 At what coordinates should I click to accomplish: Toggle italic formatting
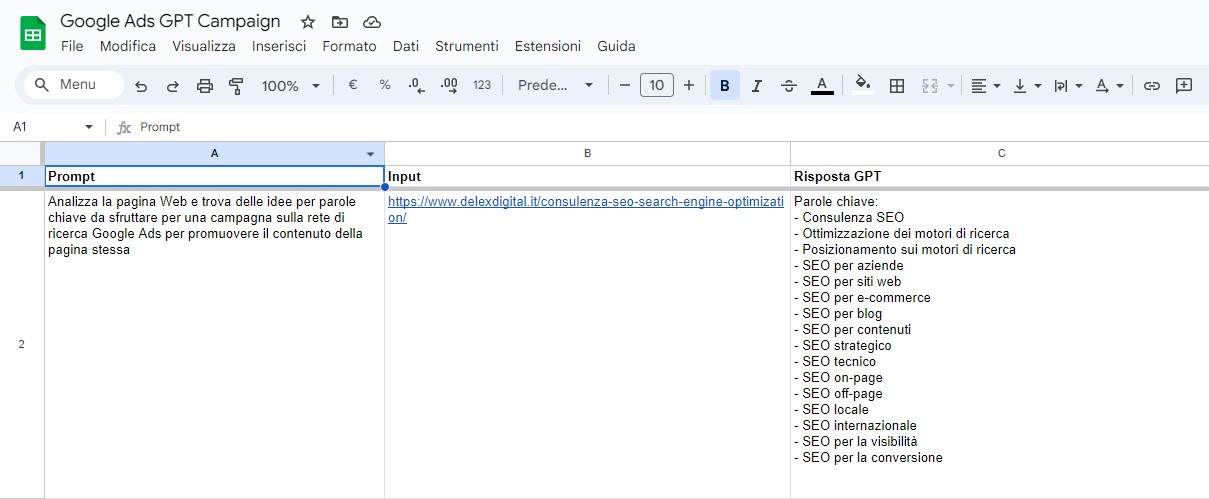(x=756, y=86)
